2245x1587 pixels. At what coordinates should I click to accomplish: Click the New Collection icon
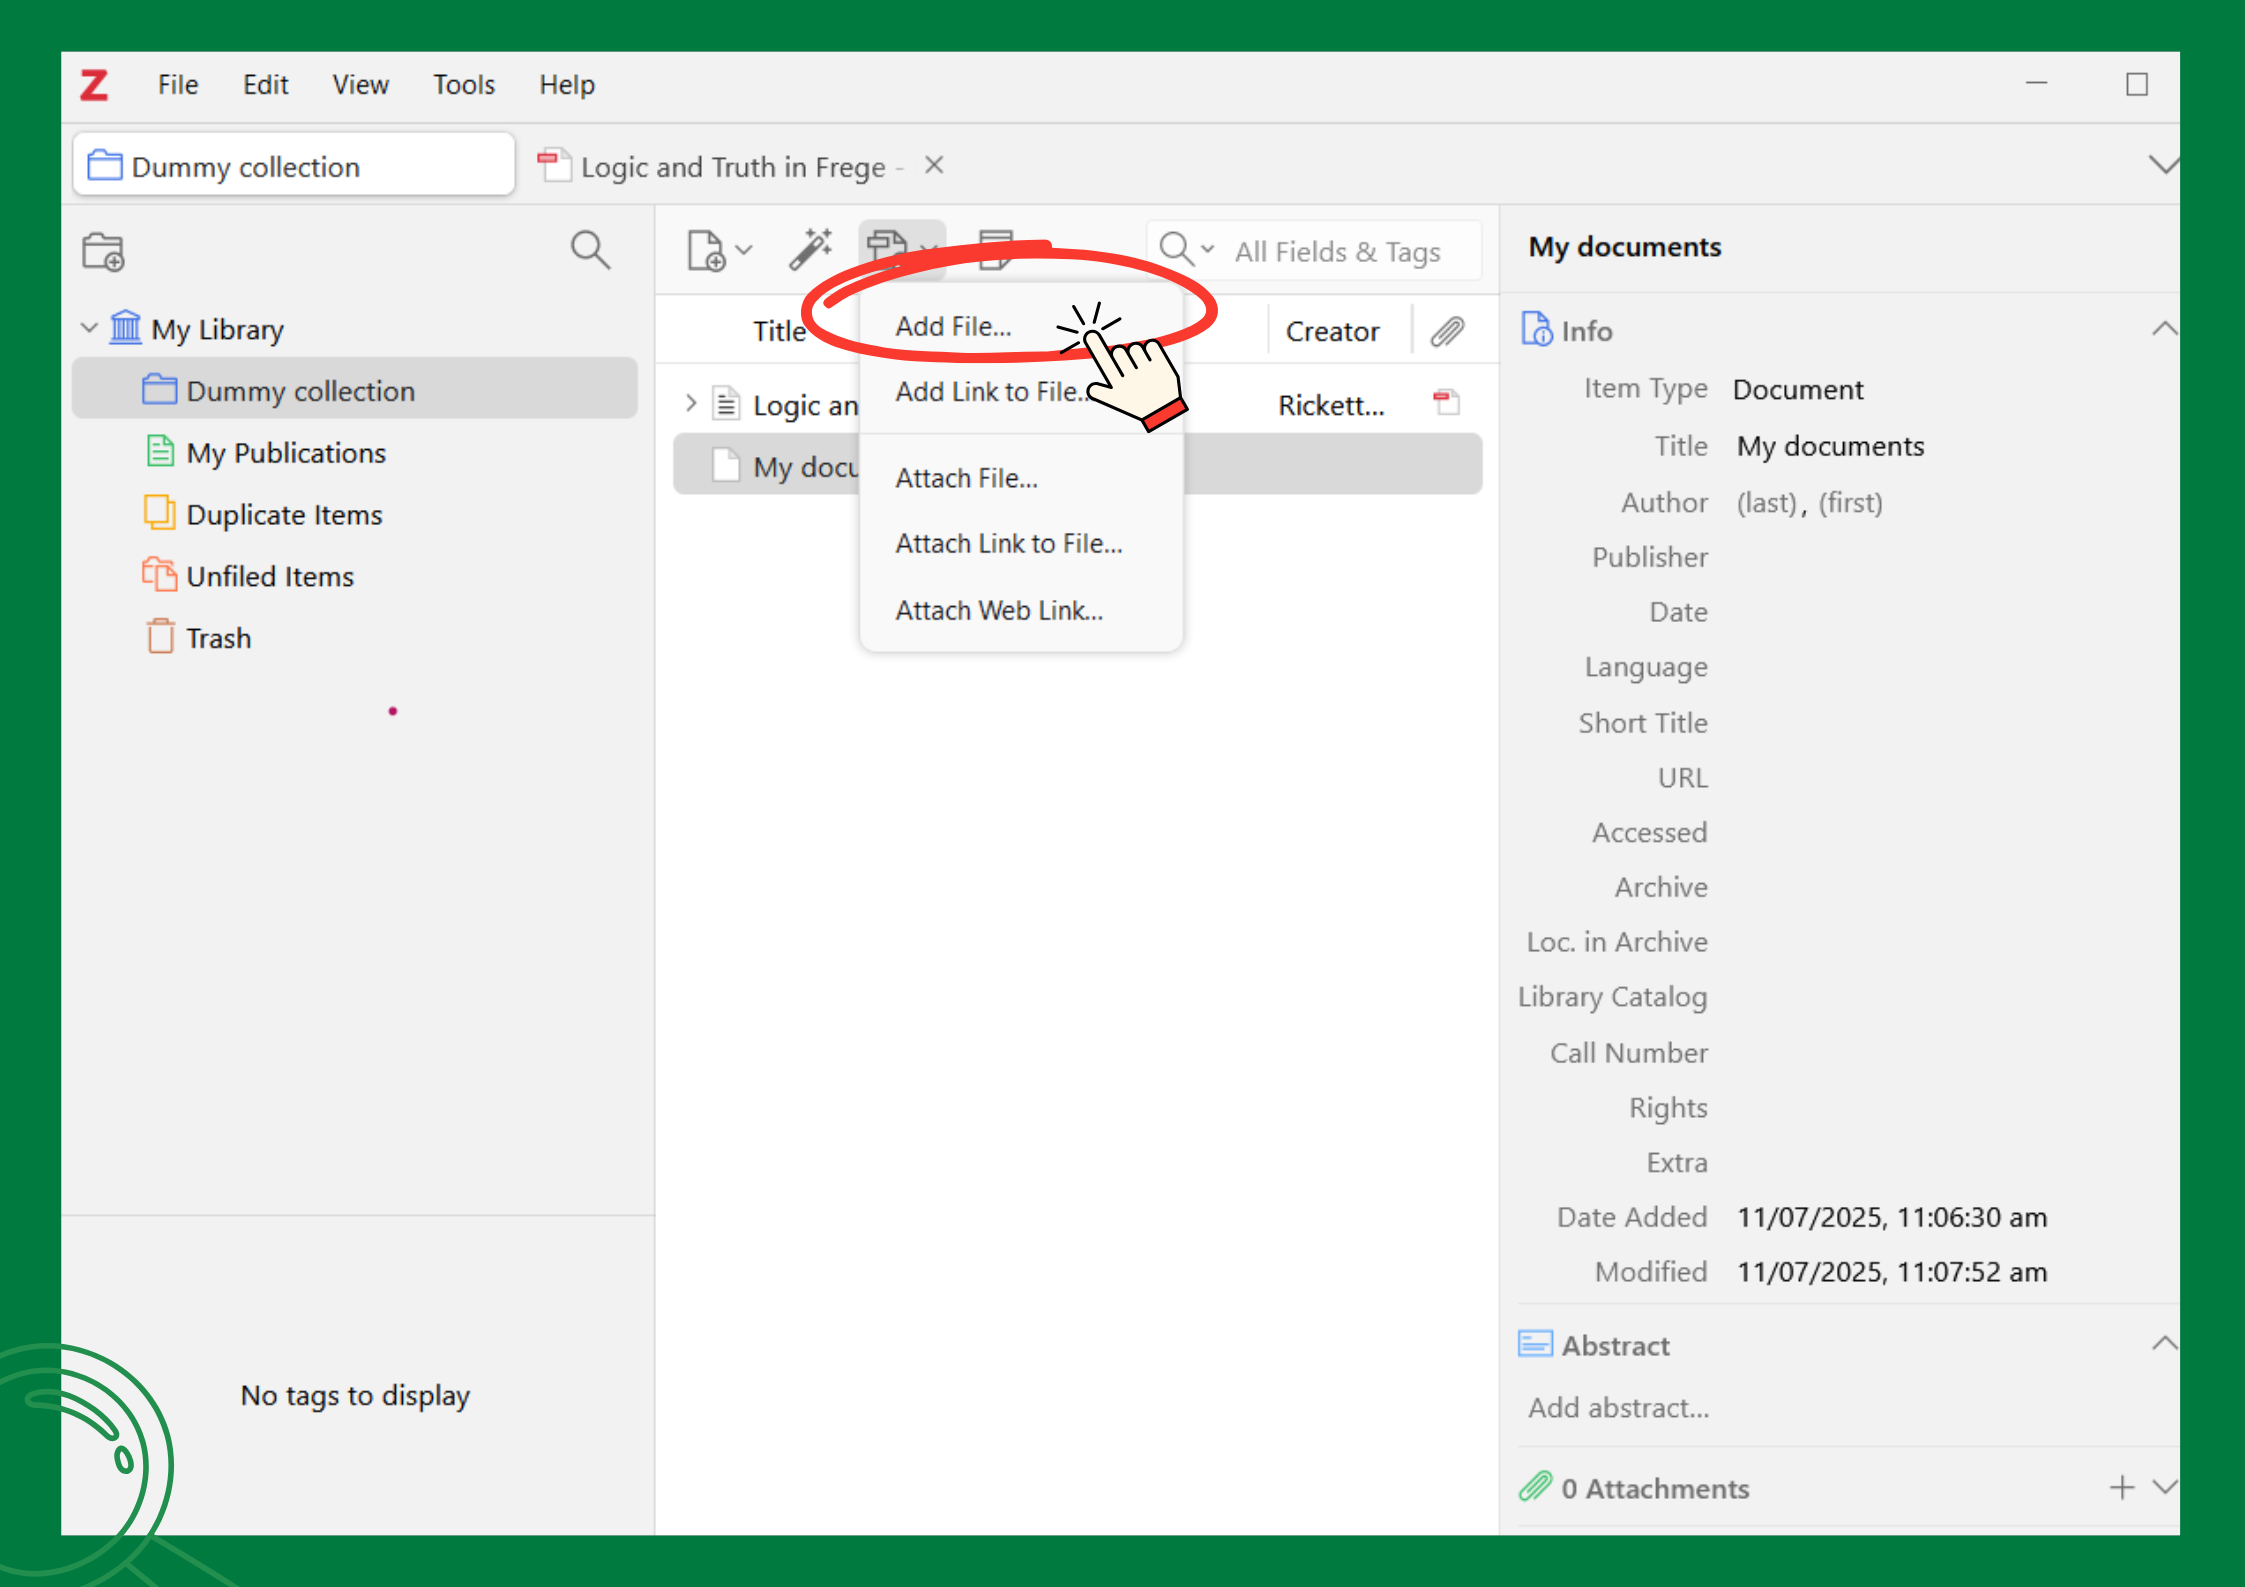coord(103,251)
